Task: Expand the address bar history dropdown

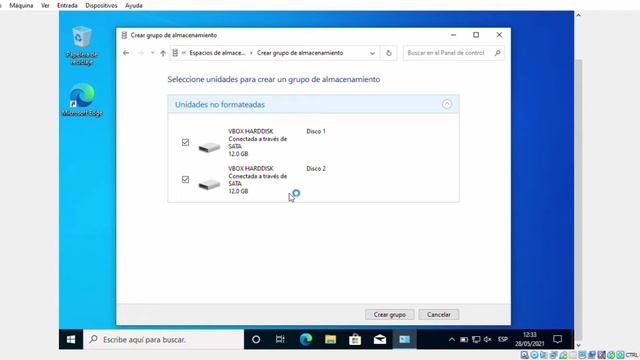Action: point(372,53)
